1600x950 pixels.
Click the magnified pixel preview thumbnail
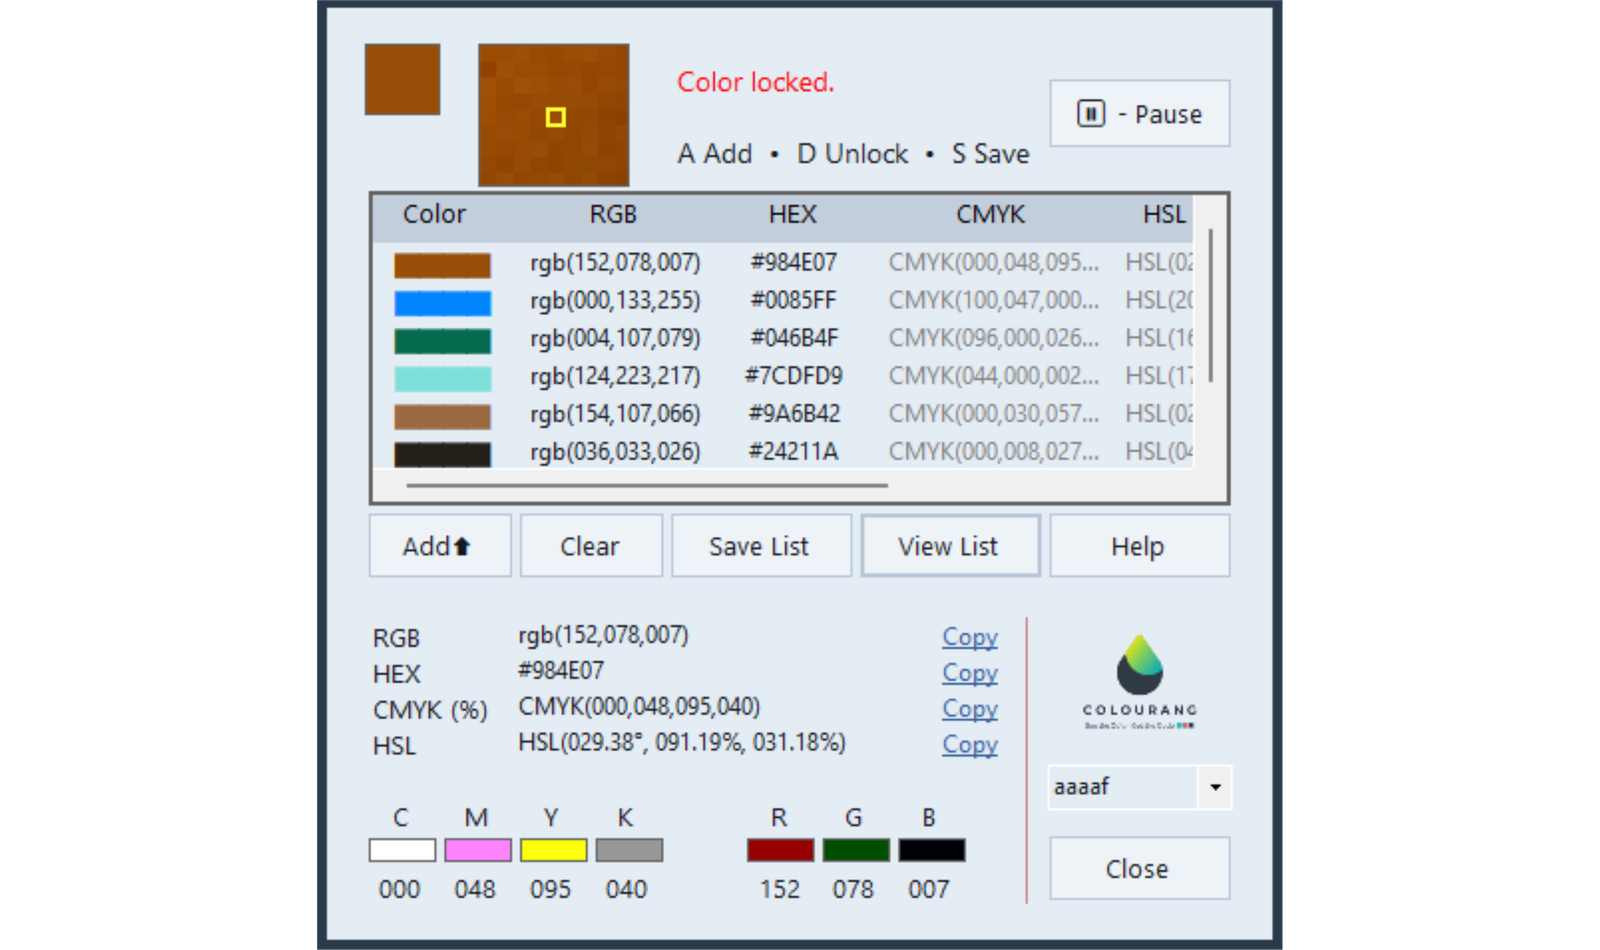click(554, 115)
